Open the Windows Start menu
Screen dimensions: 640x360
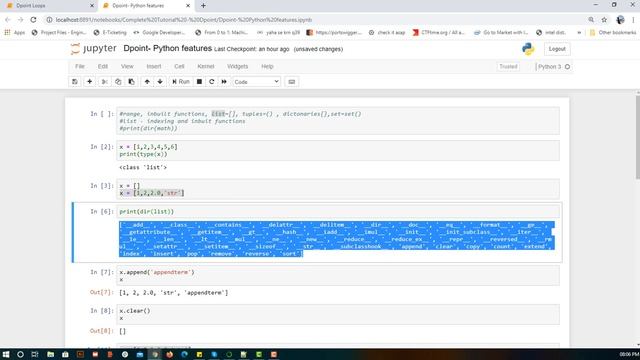[x=6, y=354]
